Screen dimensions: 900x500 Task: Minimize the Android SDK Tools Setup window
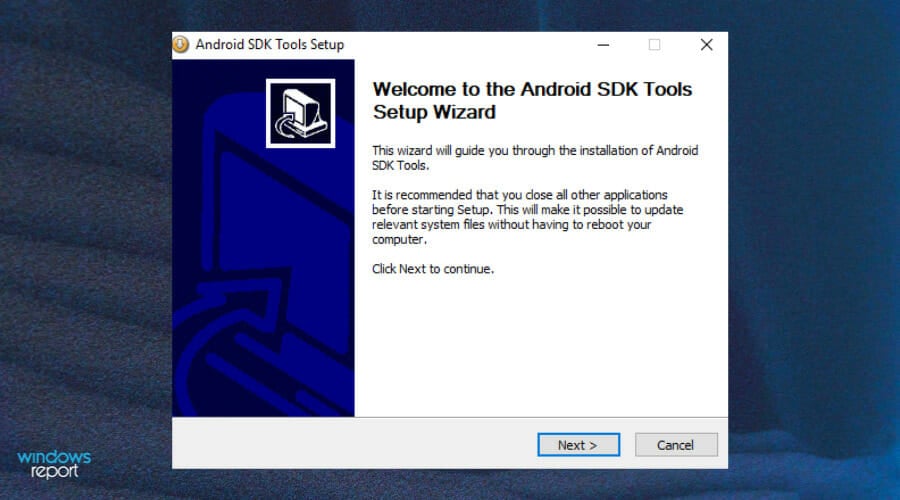603,45
